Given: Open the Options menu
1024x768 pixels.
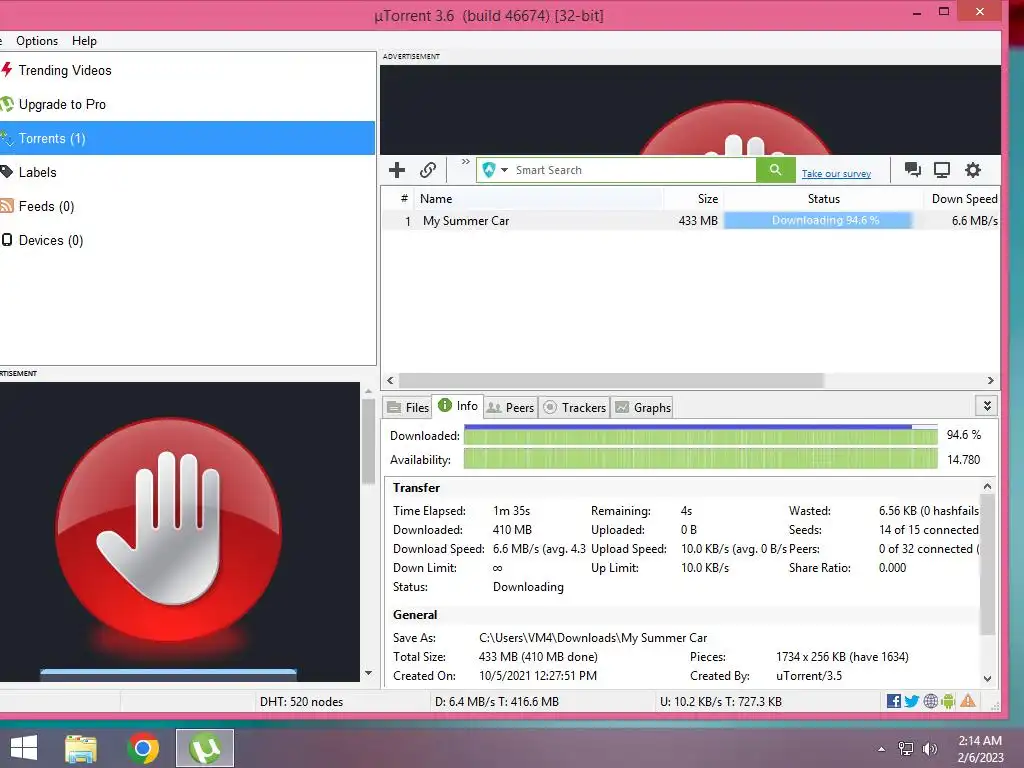Looking at the screenshot, I should pos(37,40).
